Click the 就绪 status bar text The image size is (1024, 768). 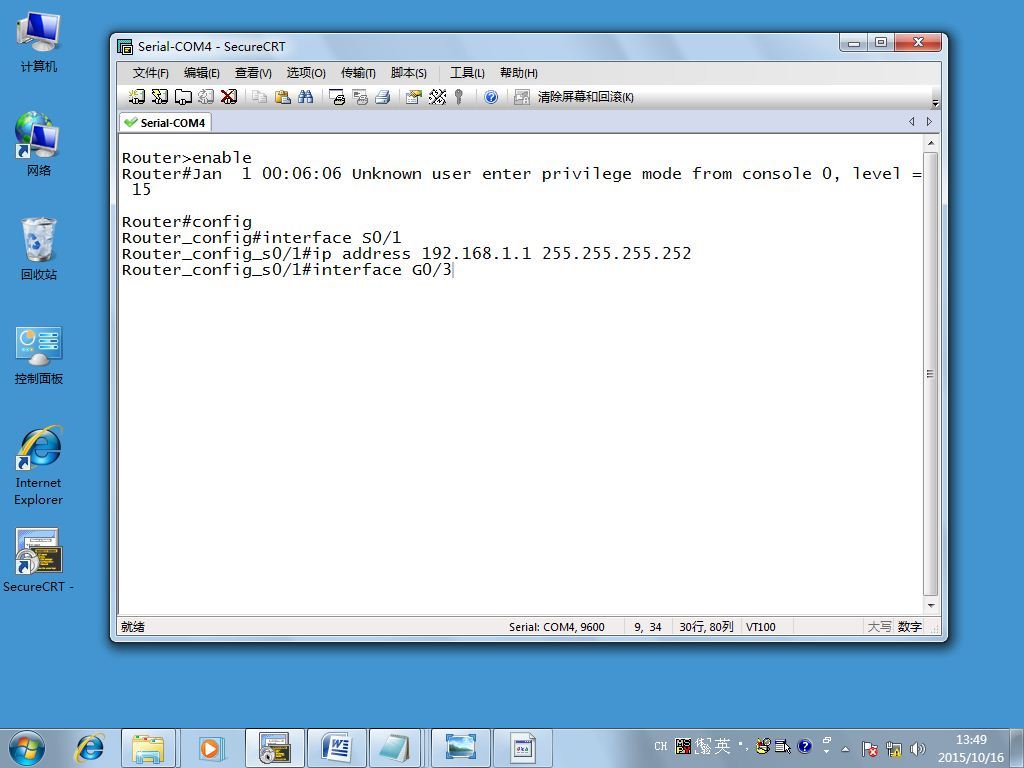[x=133, y=627]
